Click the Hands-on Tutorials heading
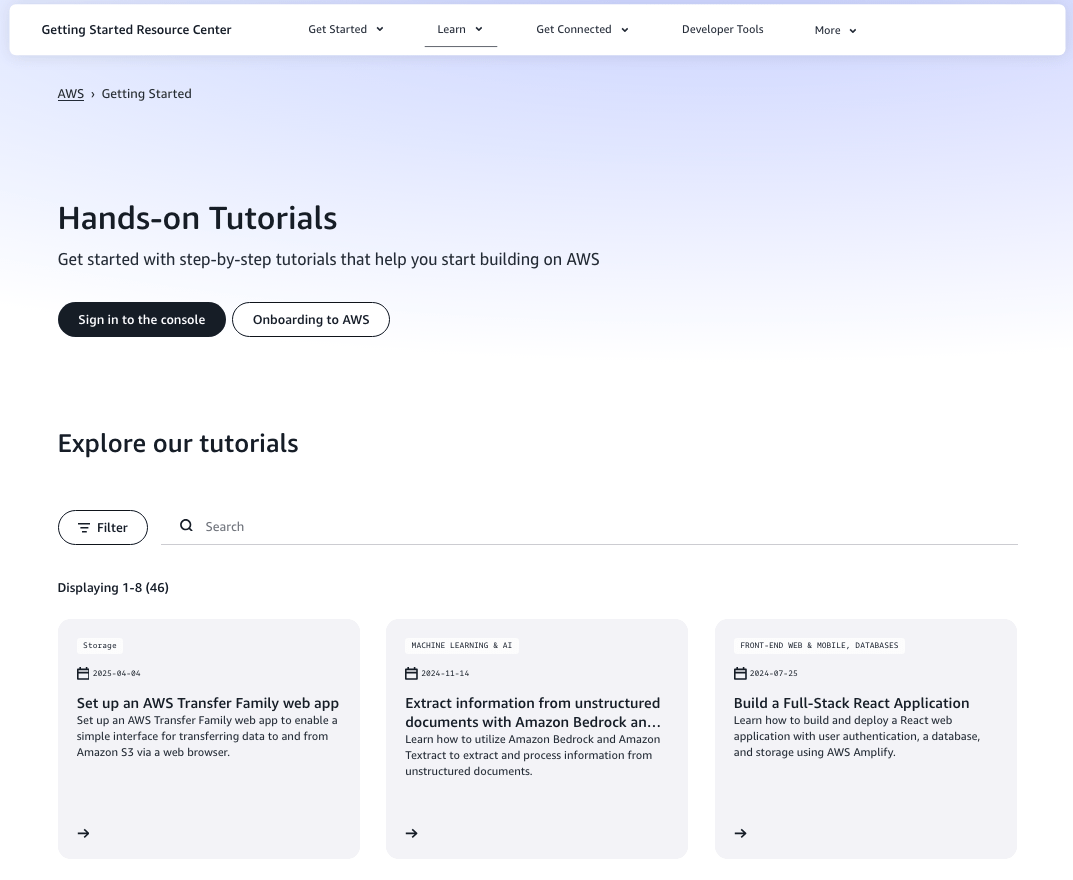The image size is (1073, 880). [197, 218]
